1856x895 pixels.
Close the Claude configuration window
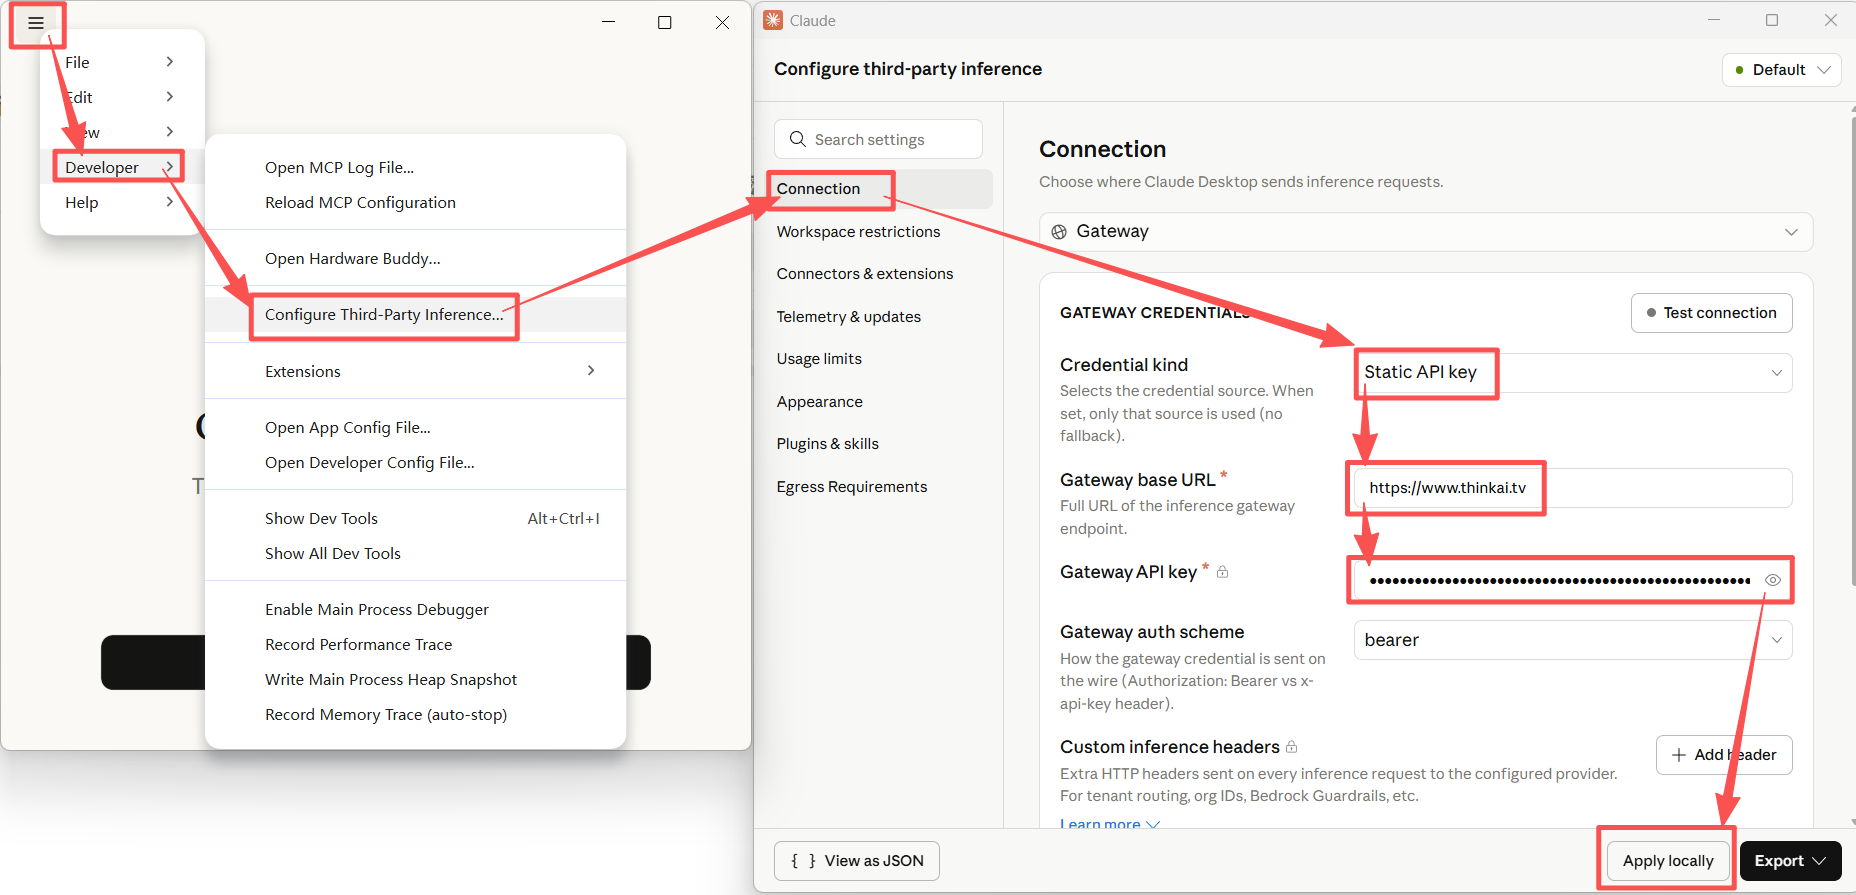[1831, 20]
